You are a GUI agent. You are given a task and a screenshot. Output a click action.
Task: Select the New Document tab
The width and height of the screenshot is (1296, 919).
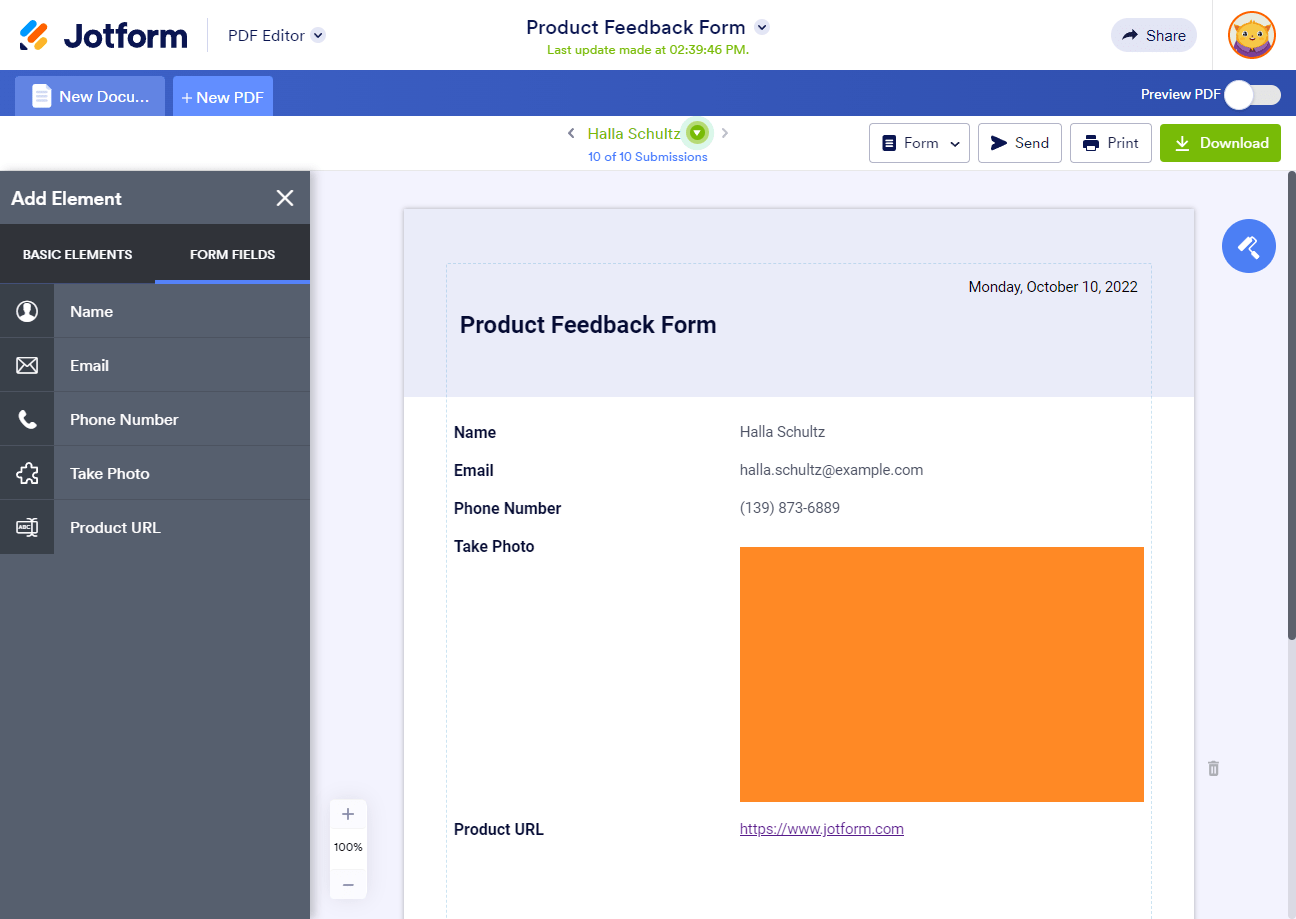[x=90, y=97]
